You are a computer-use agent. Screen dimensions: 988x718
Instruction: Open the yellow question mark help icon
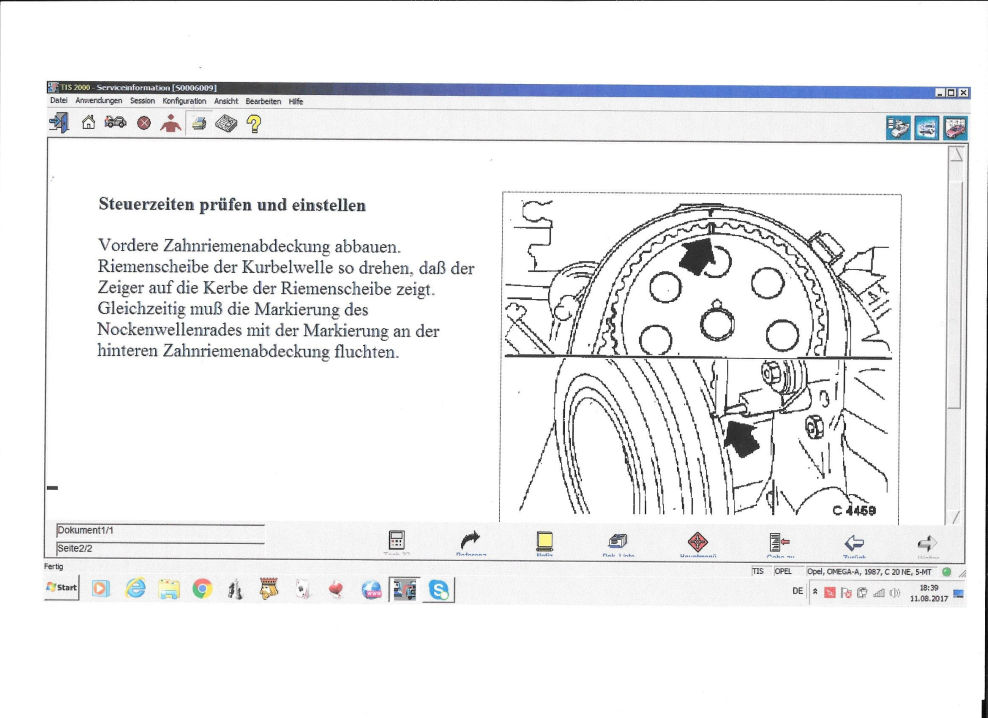(254, 123)
